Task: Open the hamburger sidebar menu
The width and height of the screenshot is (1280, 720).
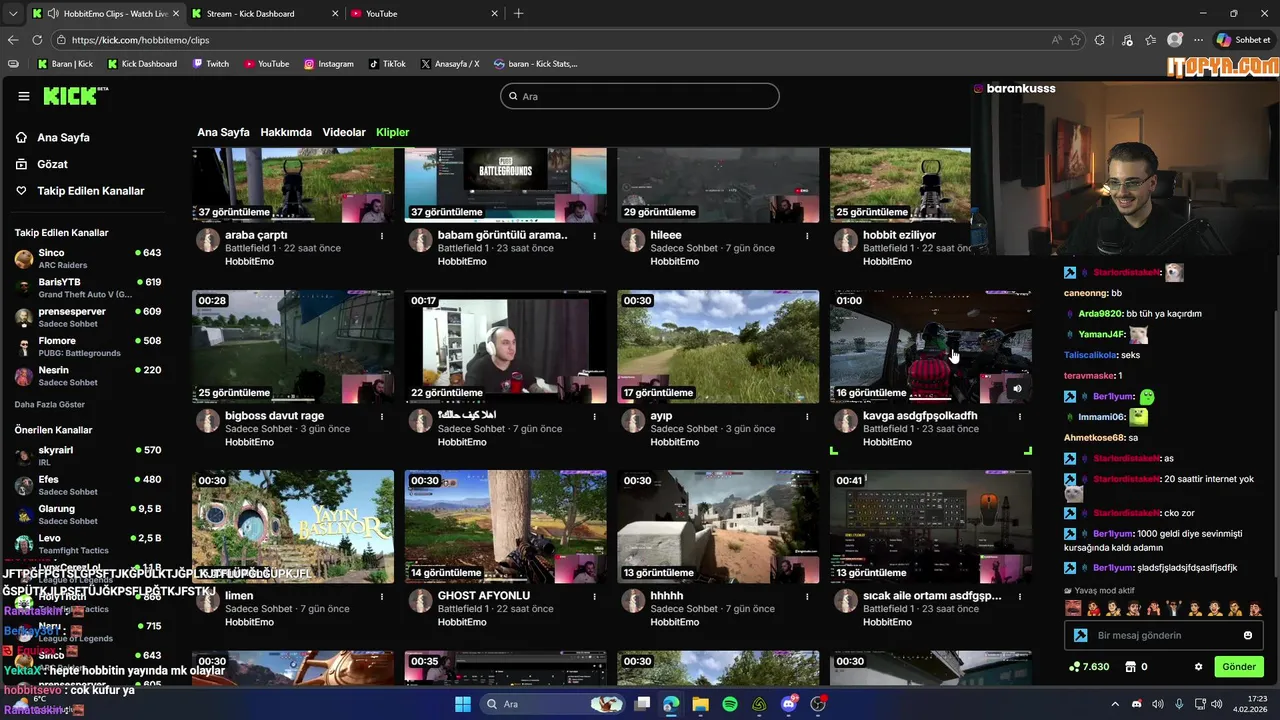Action: (24, 96)
